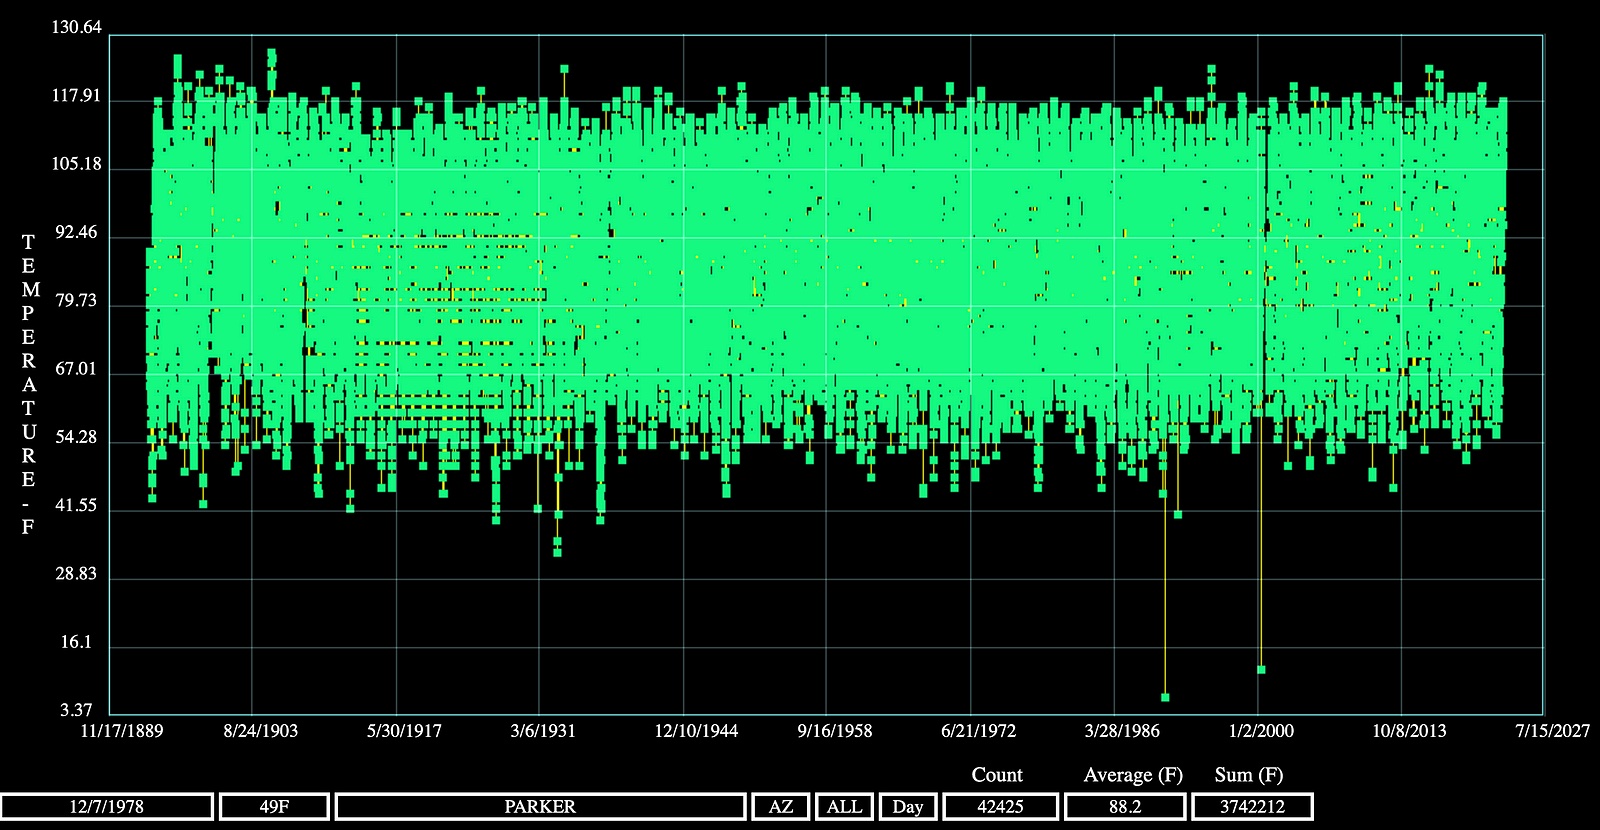Click the 92.46 y-axis label

pos(76,233)
